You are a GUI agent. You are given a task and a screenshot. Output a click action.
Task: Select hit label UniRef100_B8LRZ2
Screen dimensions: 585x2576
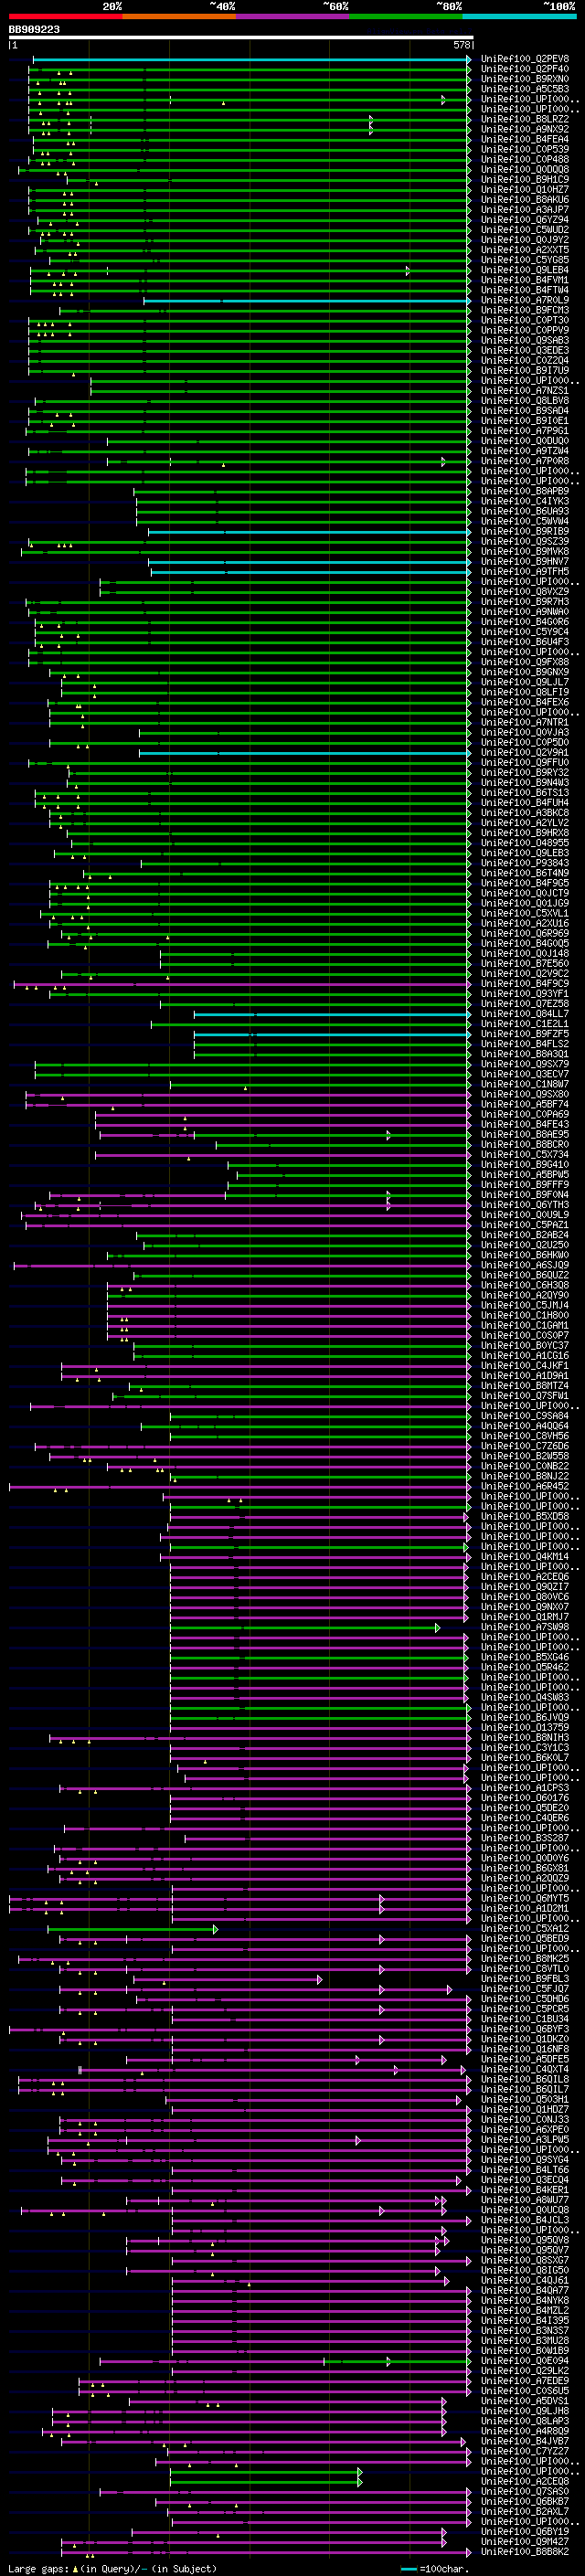(525, 119)
